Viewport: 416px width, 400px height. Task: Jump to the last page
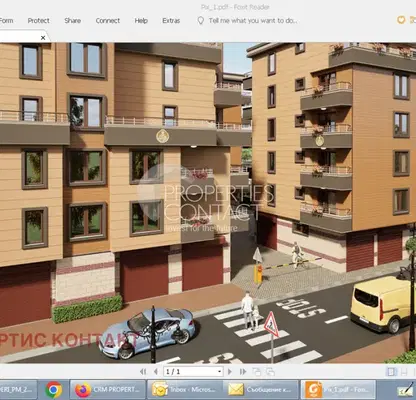243,371
